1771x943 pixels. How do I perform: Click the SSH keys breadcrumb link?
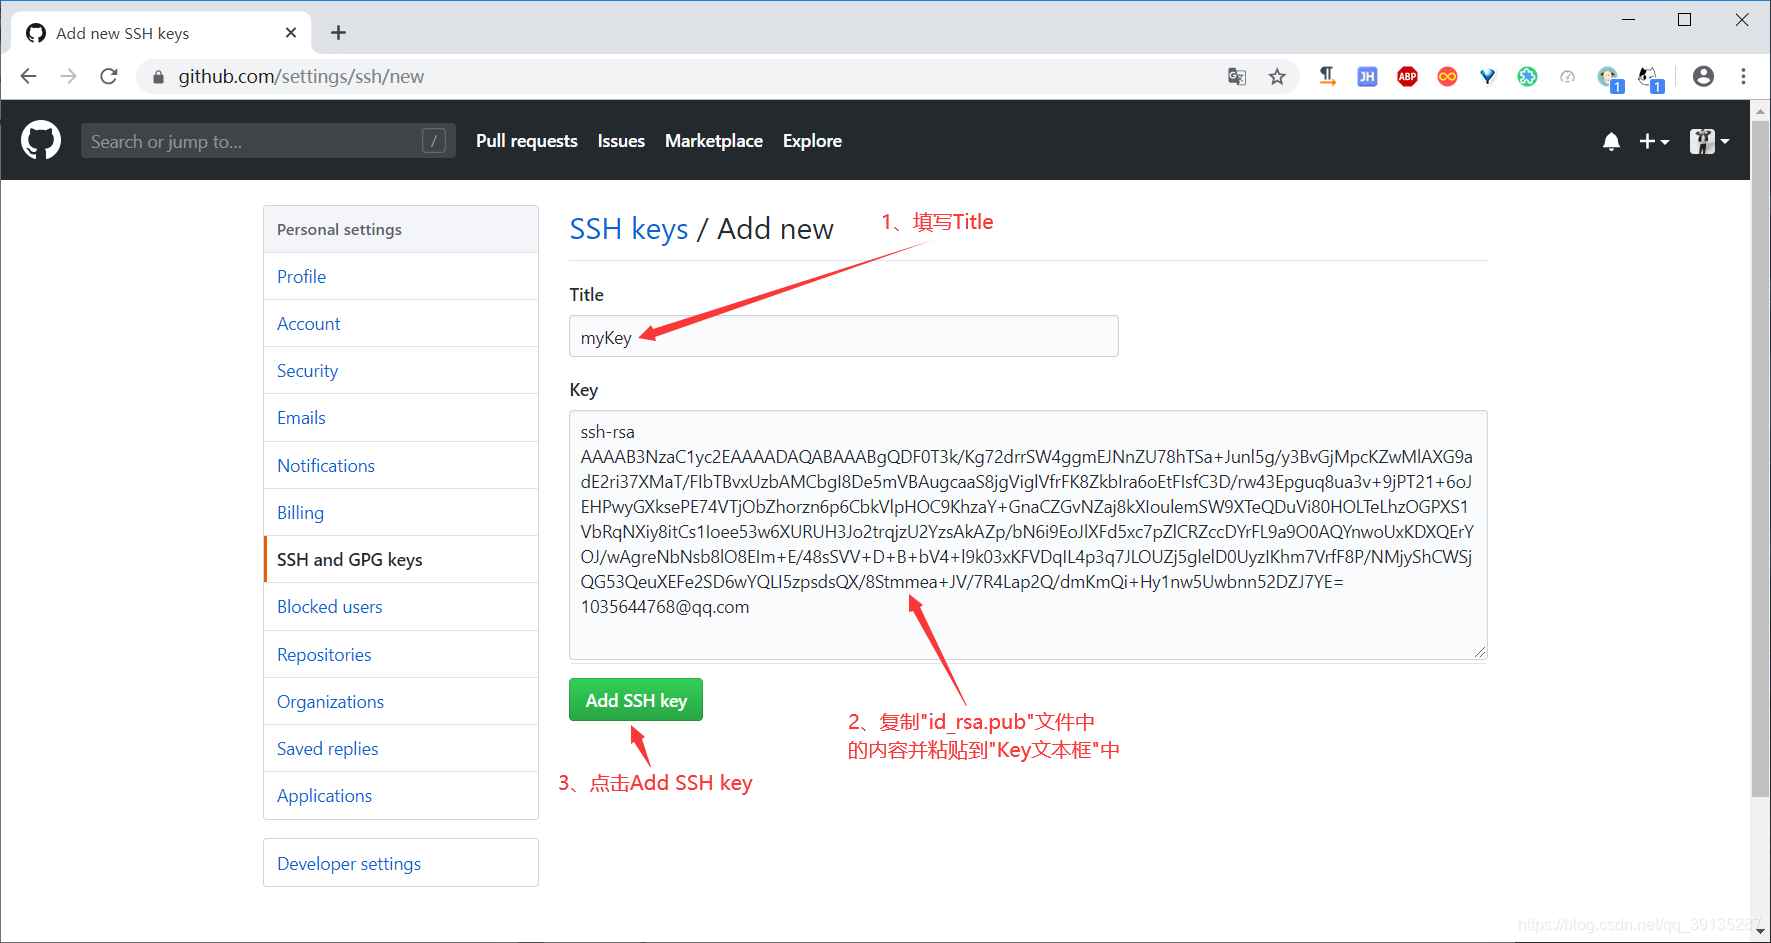pos(629,229)
